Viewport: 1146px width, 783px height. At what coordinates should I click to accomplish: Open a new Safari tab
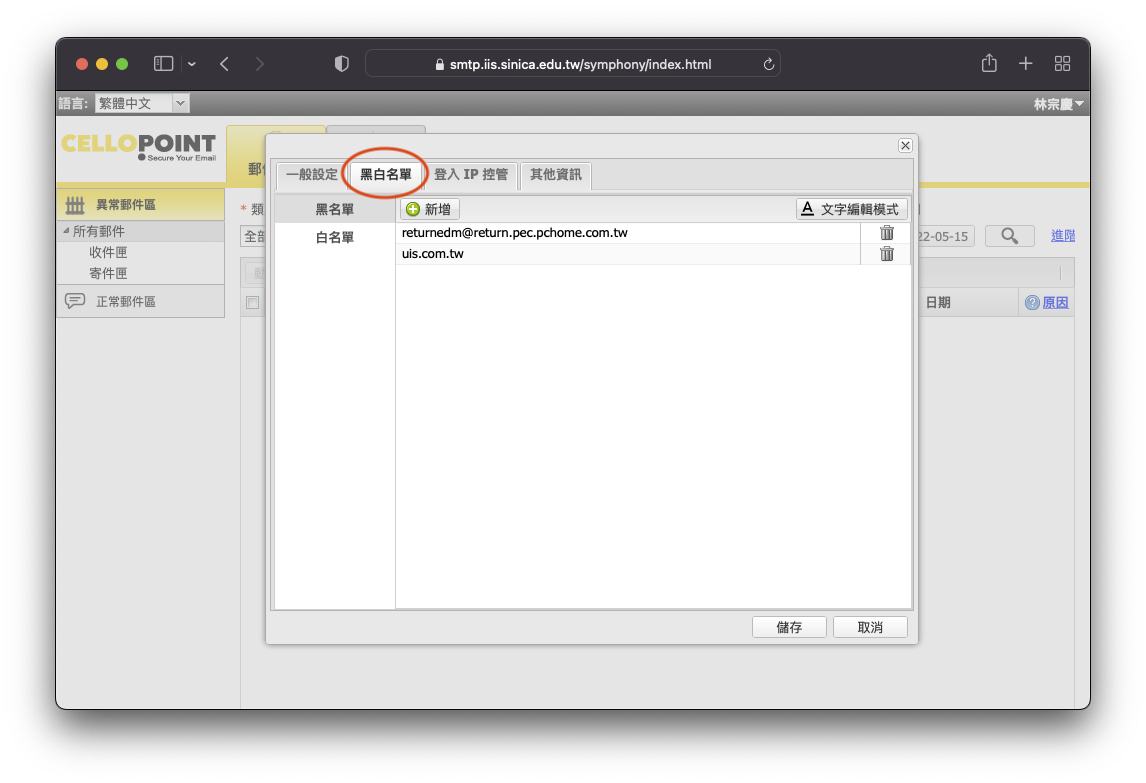1025,64
